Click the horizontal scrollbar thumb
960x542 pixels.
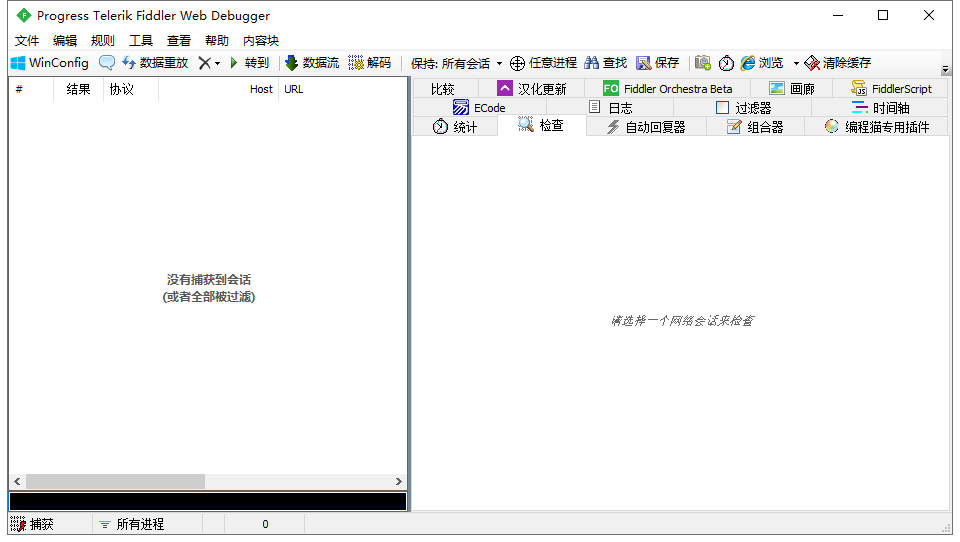(115, 481)
